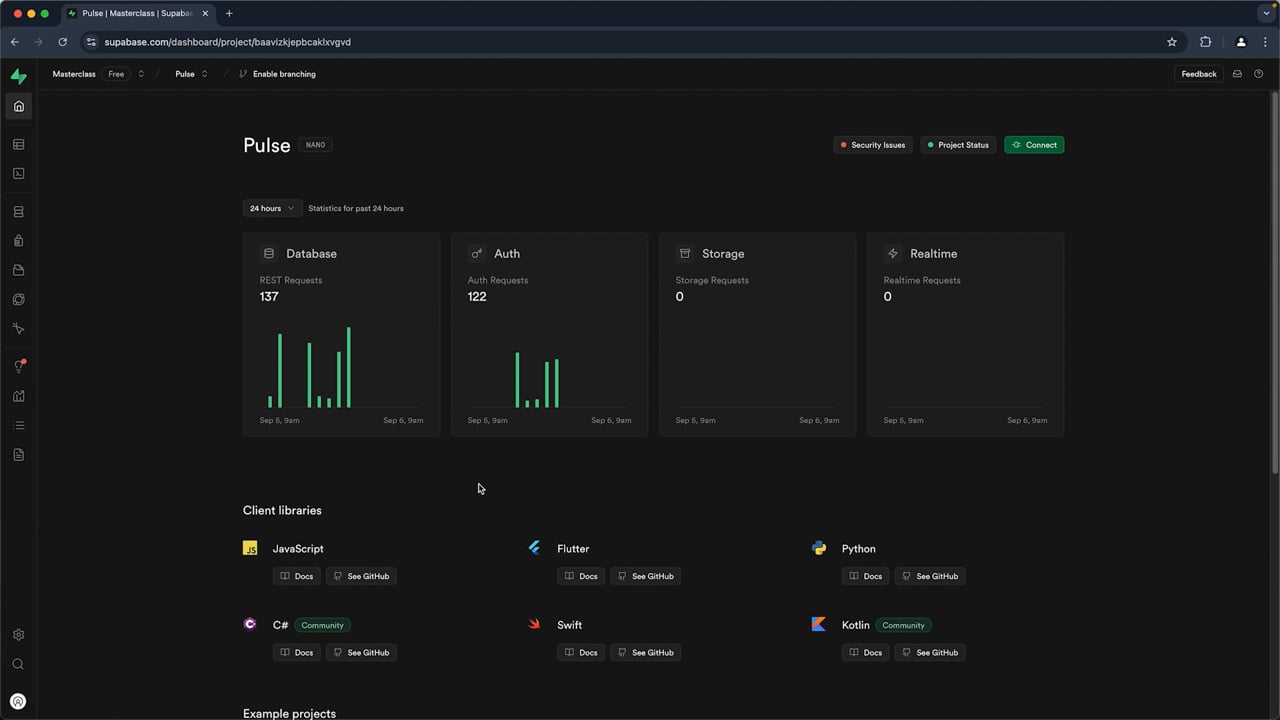This screenshot has height=720, width=1280.
Task: Click the page vertical scrollbar
Action: click(x=1274, y=282)
